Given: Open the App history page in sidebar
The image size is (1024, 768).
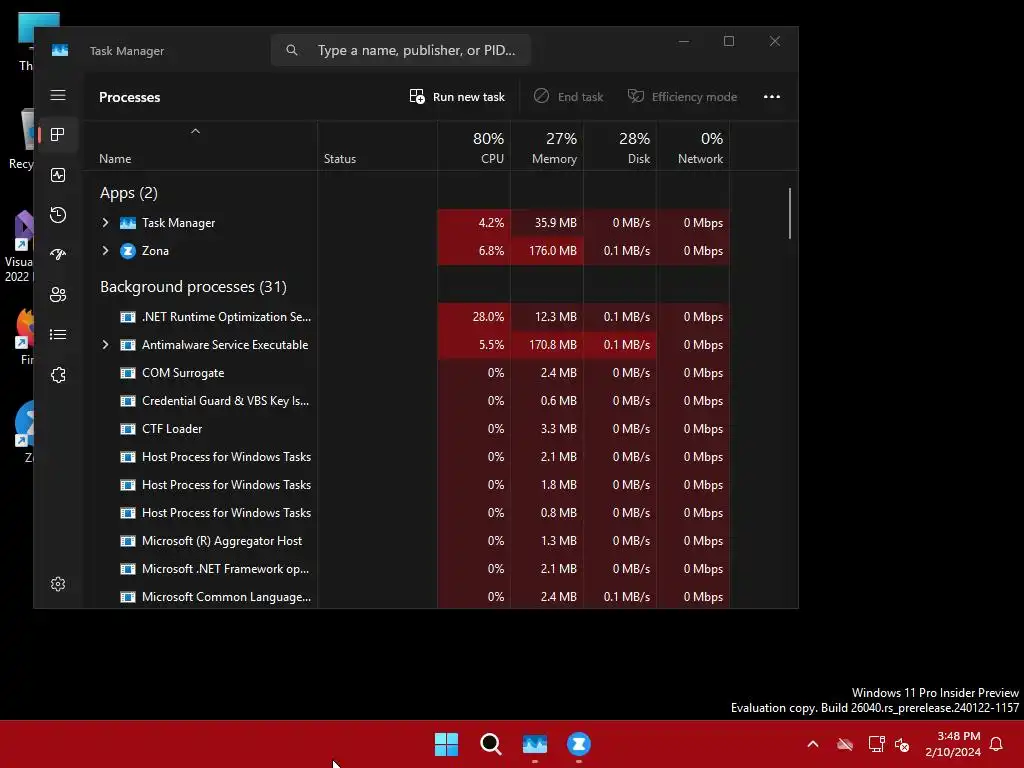Looking at the screenshot, I should click(58, 215).
